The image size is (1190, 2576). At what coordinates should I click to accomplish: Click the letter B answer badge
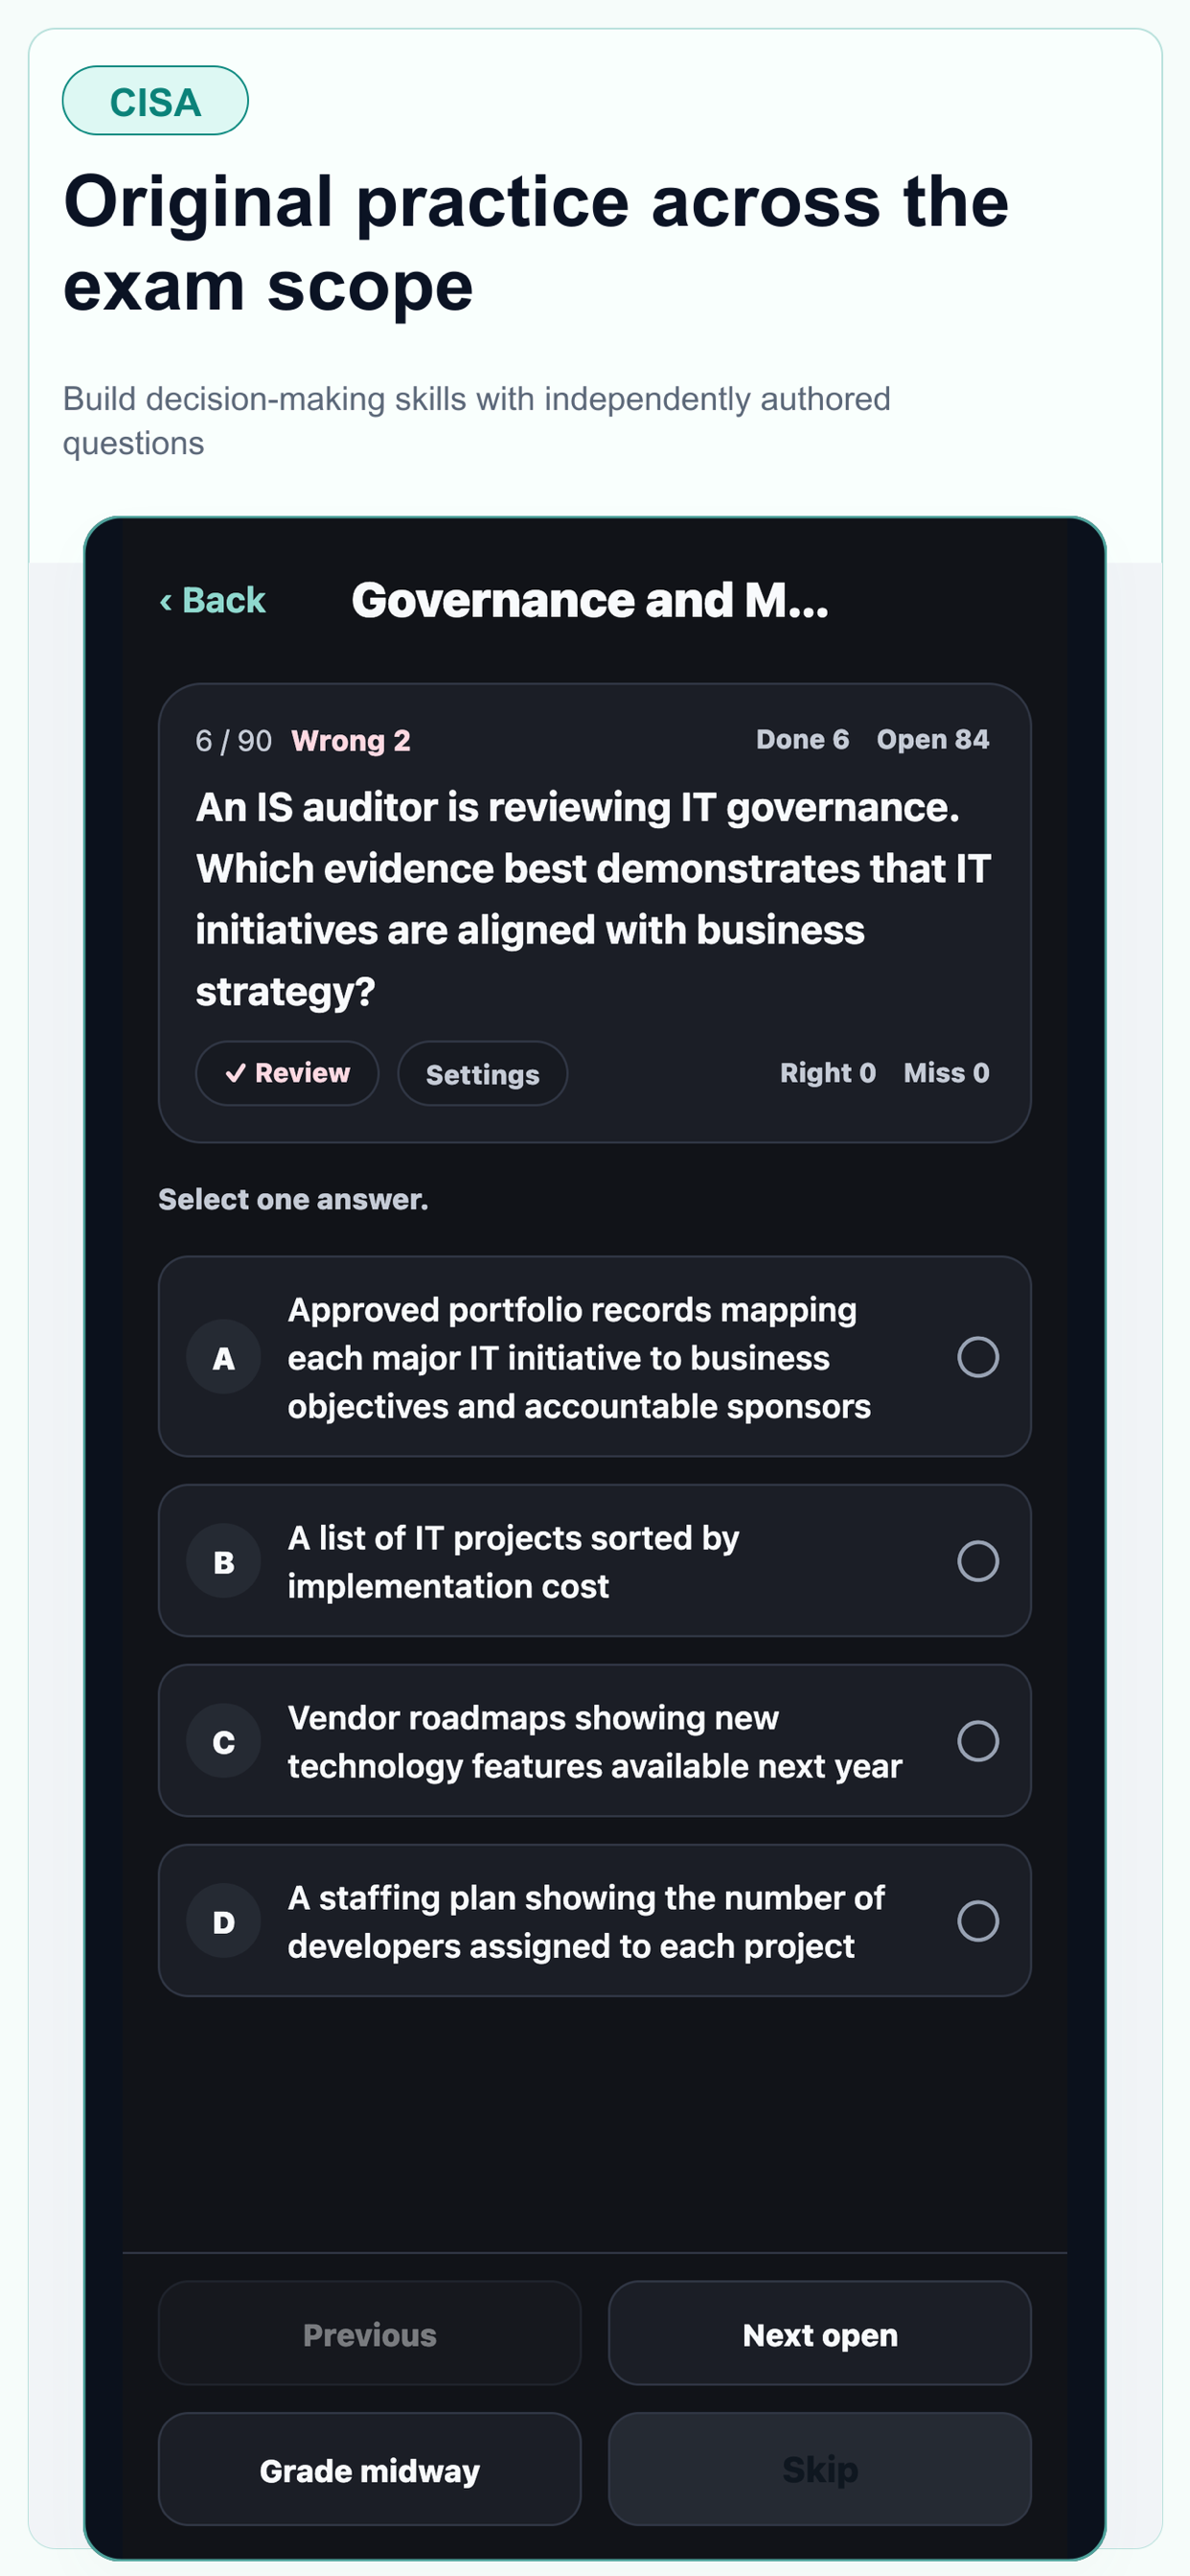click(224, 1561)
